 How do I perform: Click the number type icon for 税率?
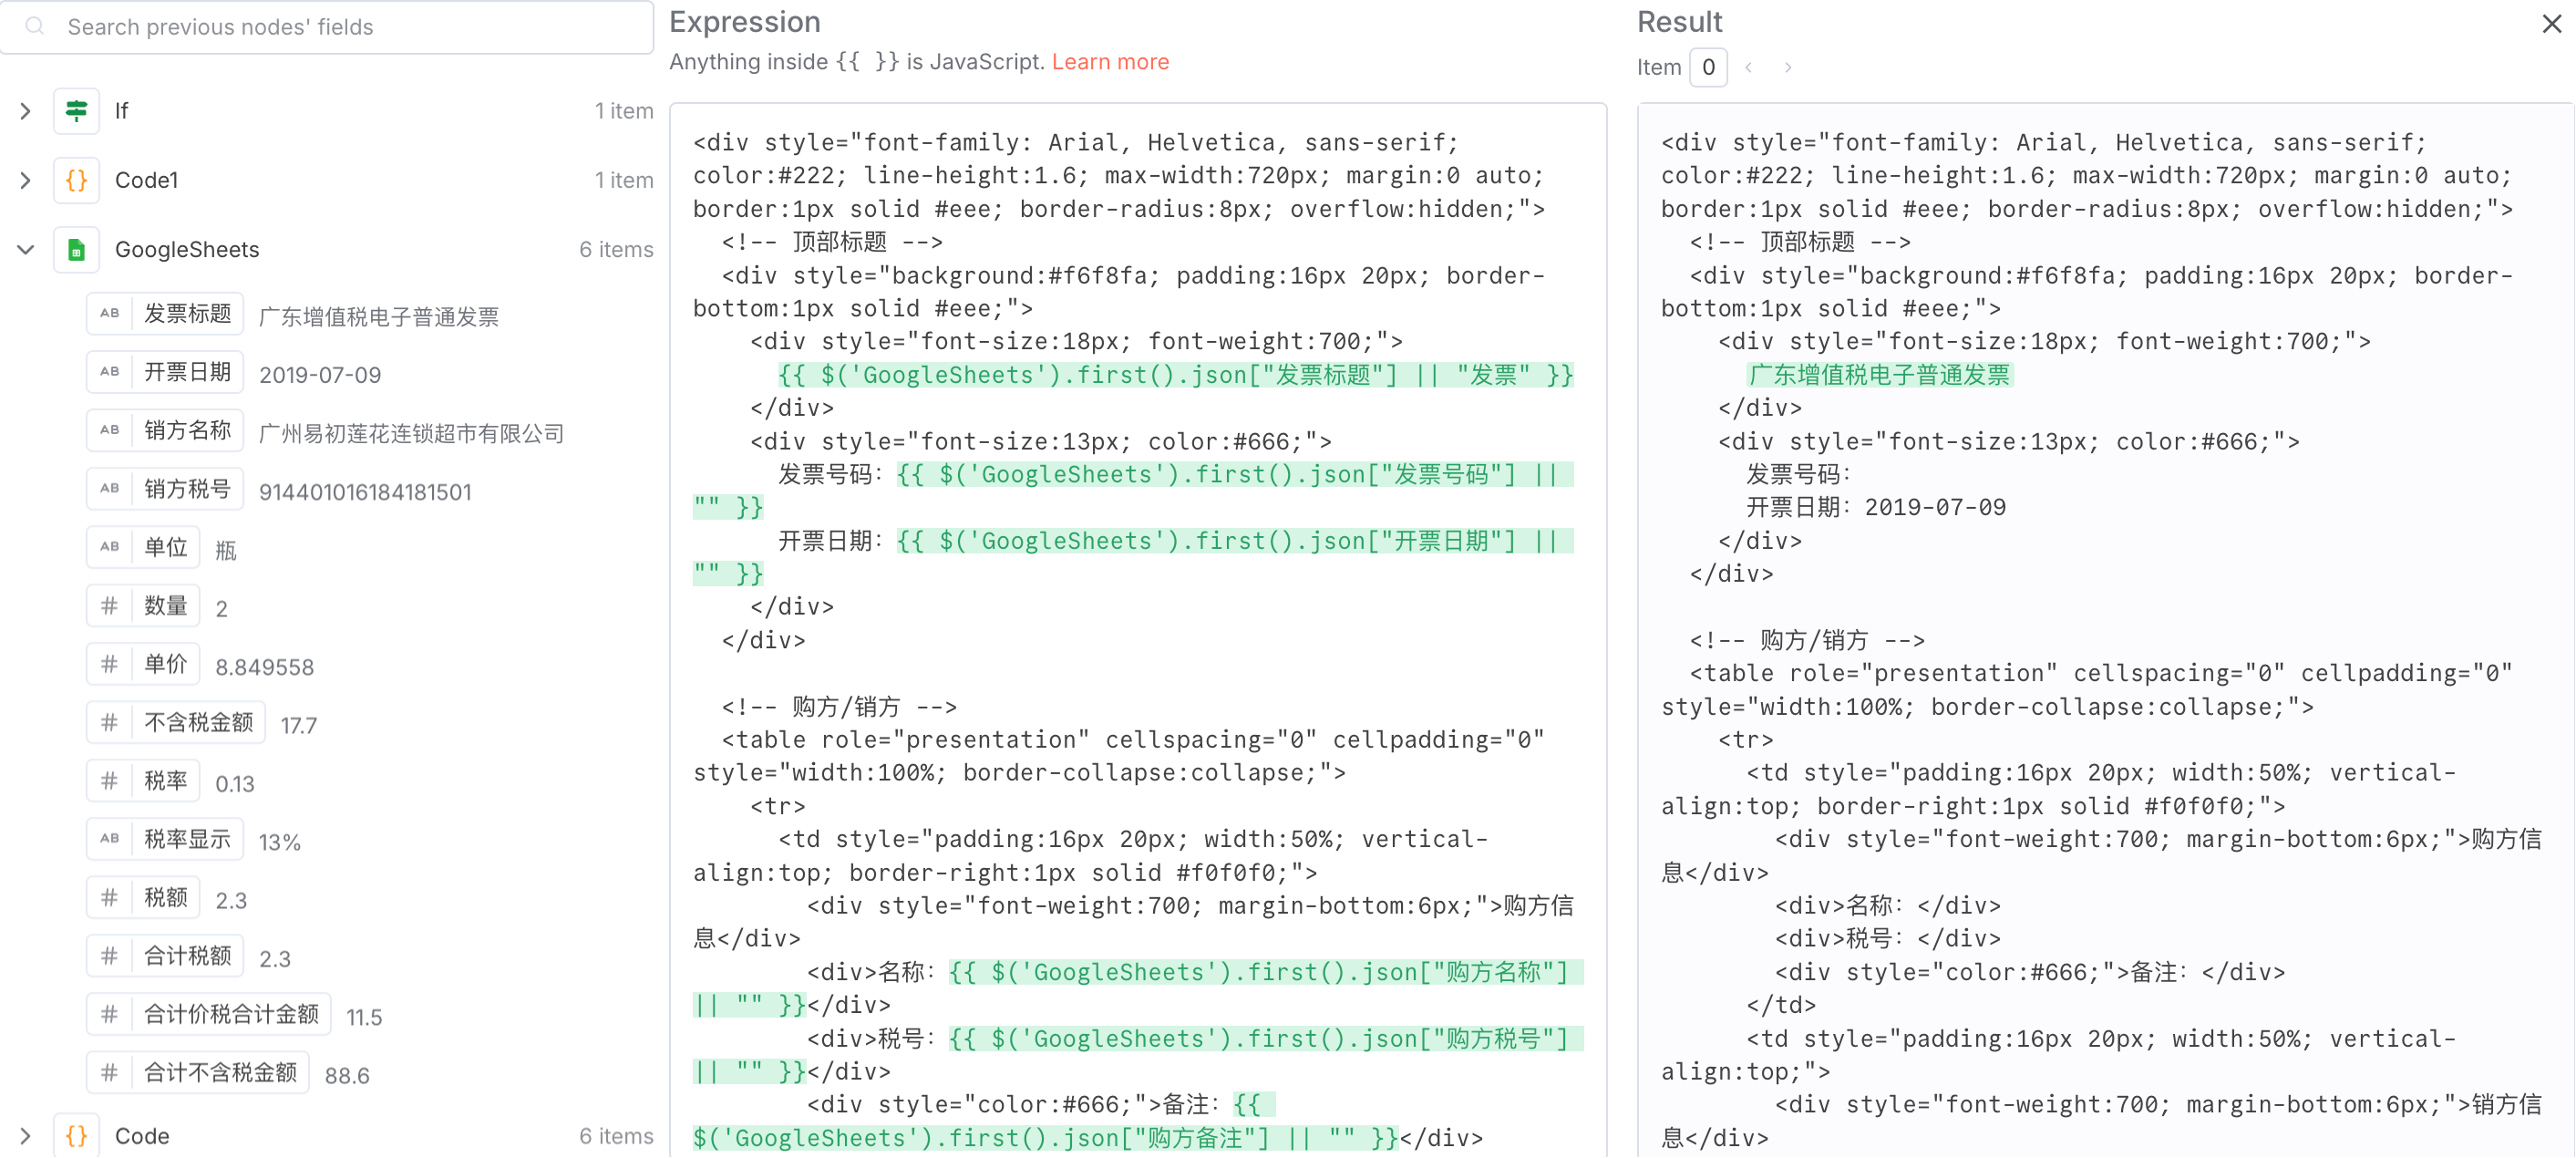[x=110, y=781]
